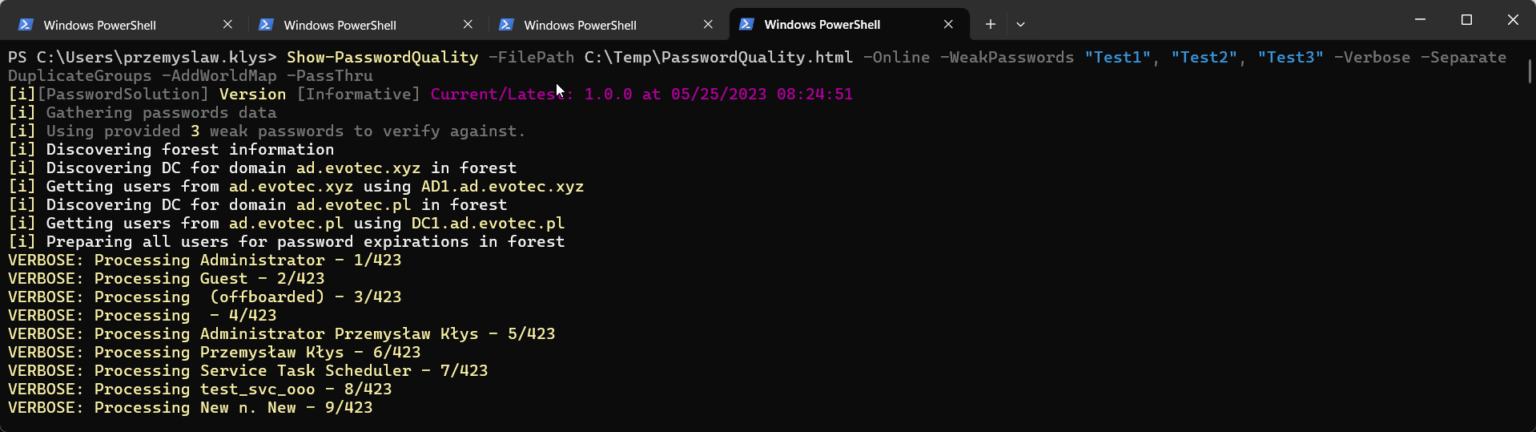This screenshot has height=432, width=1536.
Task: Close the first Windows PowerShell tab
Action: pyautogui.click(x=228, y=25)
